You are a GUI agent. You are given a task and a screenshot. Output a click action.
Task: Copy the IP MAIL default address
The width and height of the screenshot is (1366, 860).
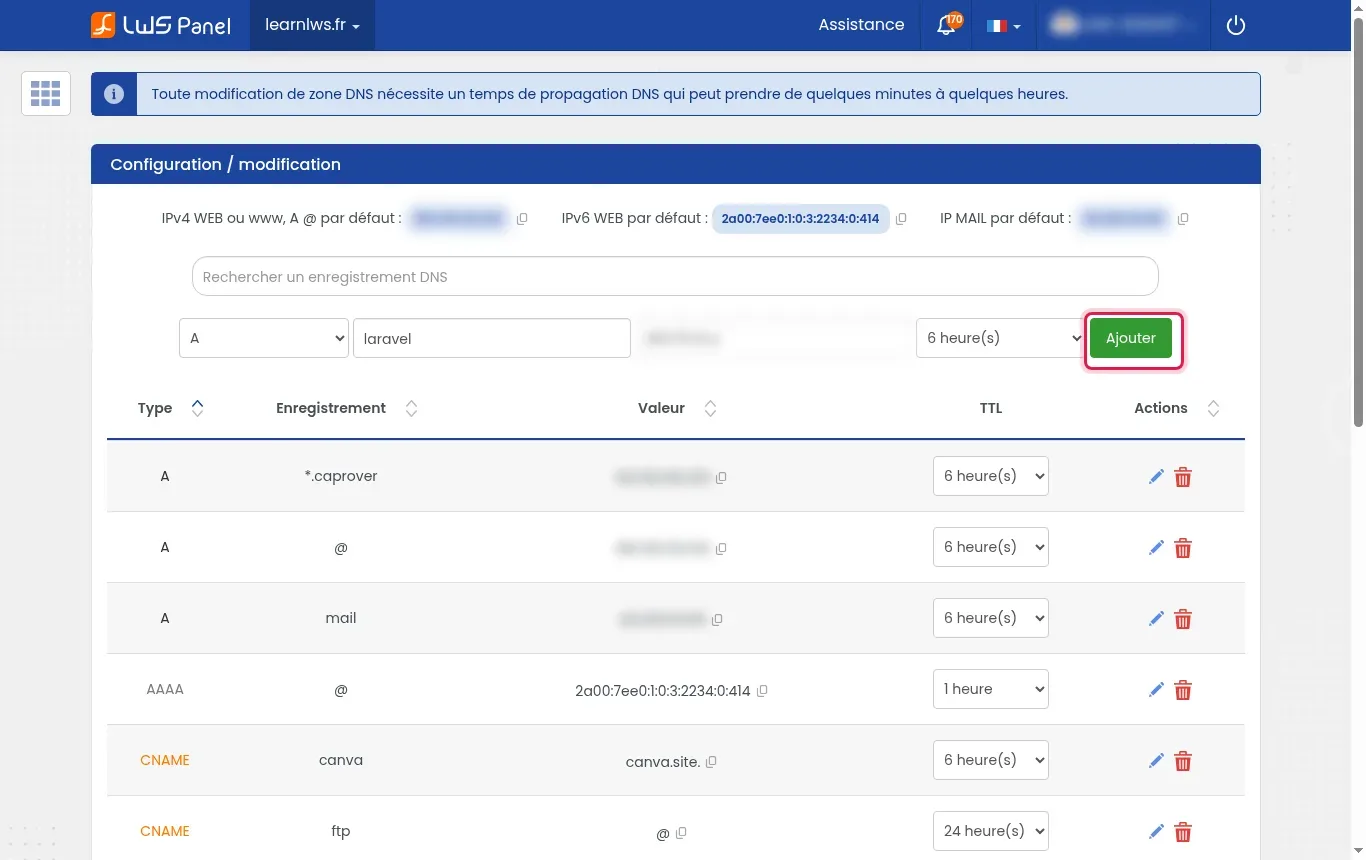tap(1183, 219)
